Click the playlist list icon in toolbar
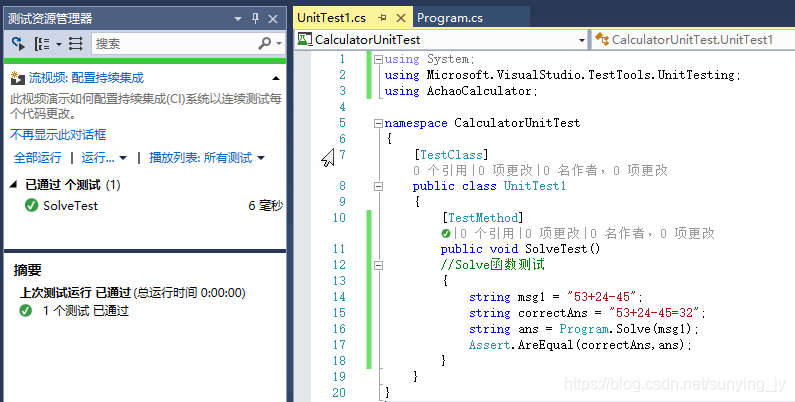This screenshot has height=402, width=795. click(76, 44)
